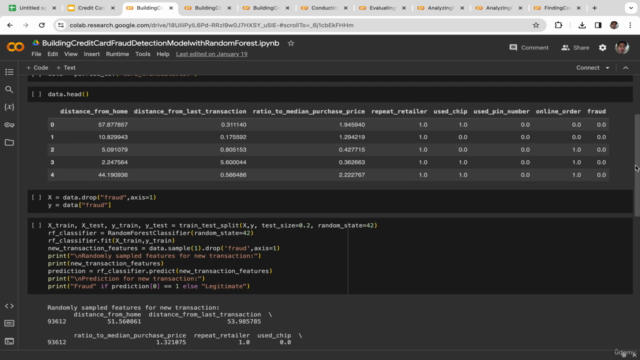Open the table of contents sidebar icon
This screenshot has width=640, height=360.
pos(9,72)
